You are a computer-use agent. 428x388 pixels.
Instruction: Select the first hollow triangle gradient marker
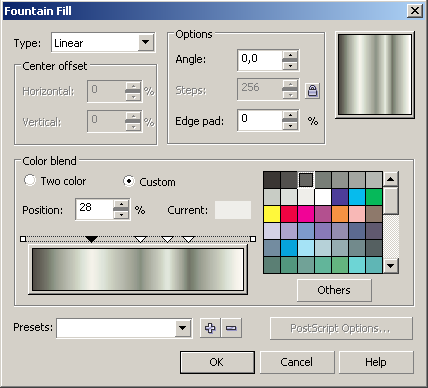pos(140,239)
